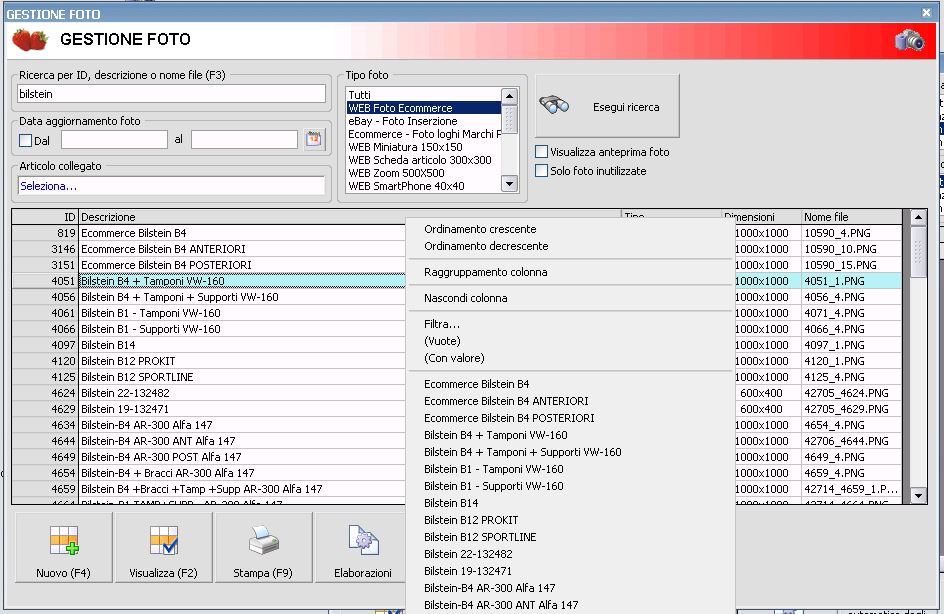Screen dimensions: 944x614
Task: Pick Ecommerce Bilstein B4 ANTERIORI filter value
Action: 506,400
